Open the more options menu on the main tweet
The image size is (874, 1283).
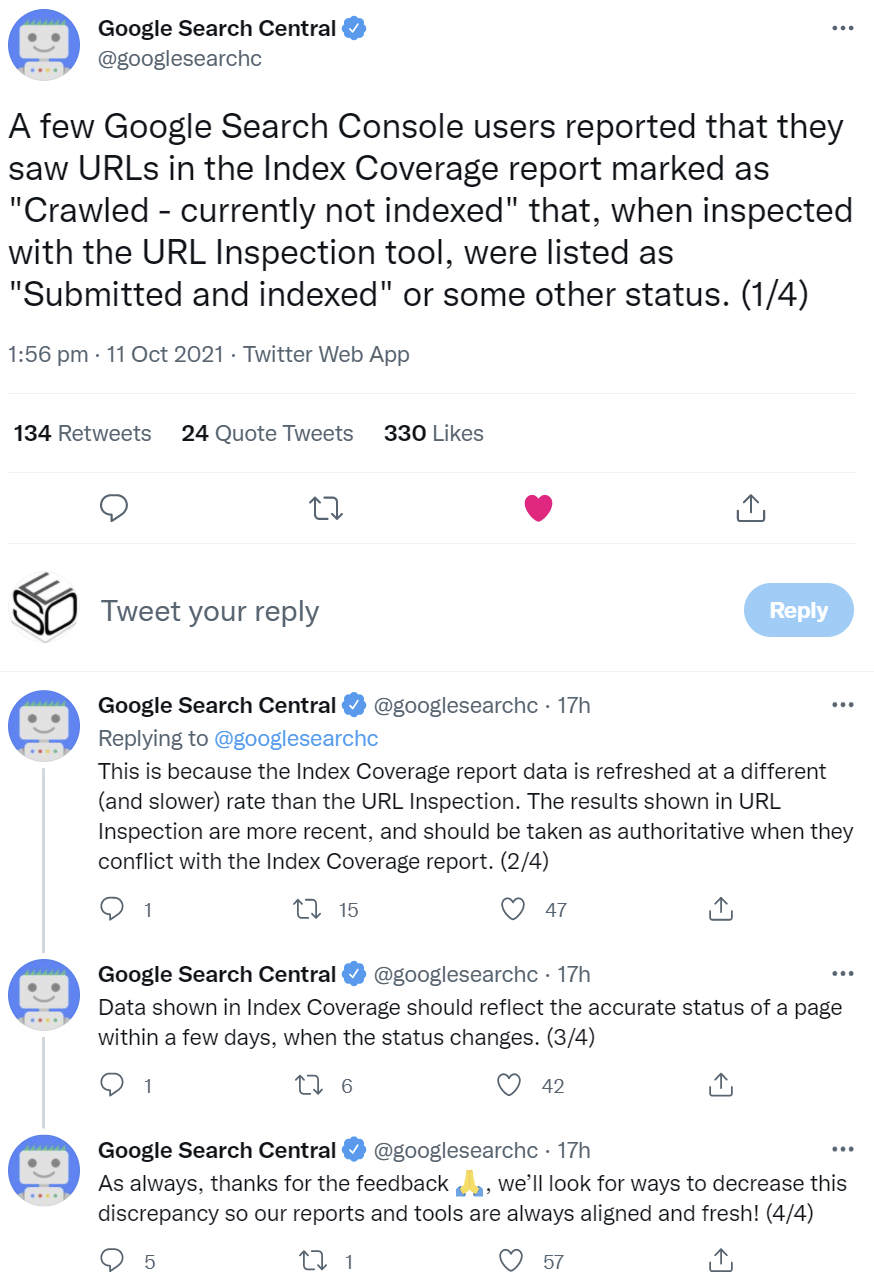pos(843,28)
